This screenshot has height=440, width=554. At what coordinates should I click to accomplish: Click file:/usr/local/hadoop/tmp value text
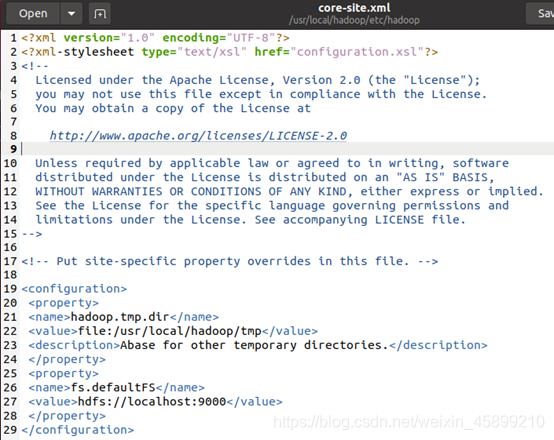(x=170, y=331)
